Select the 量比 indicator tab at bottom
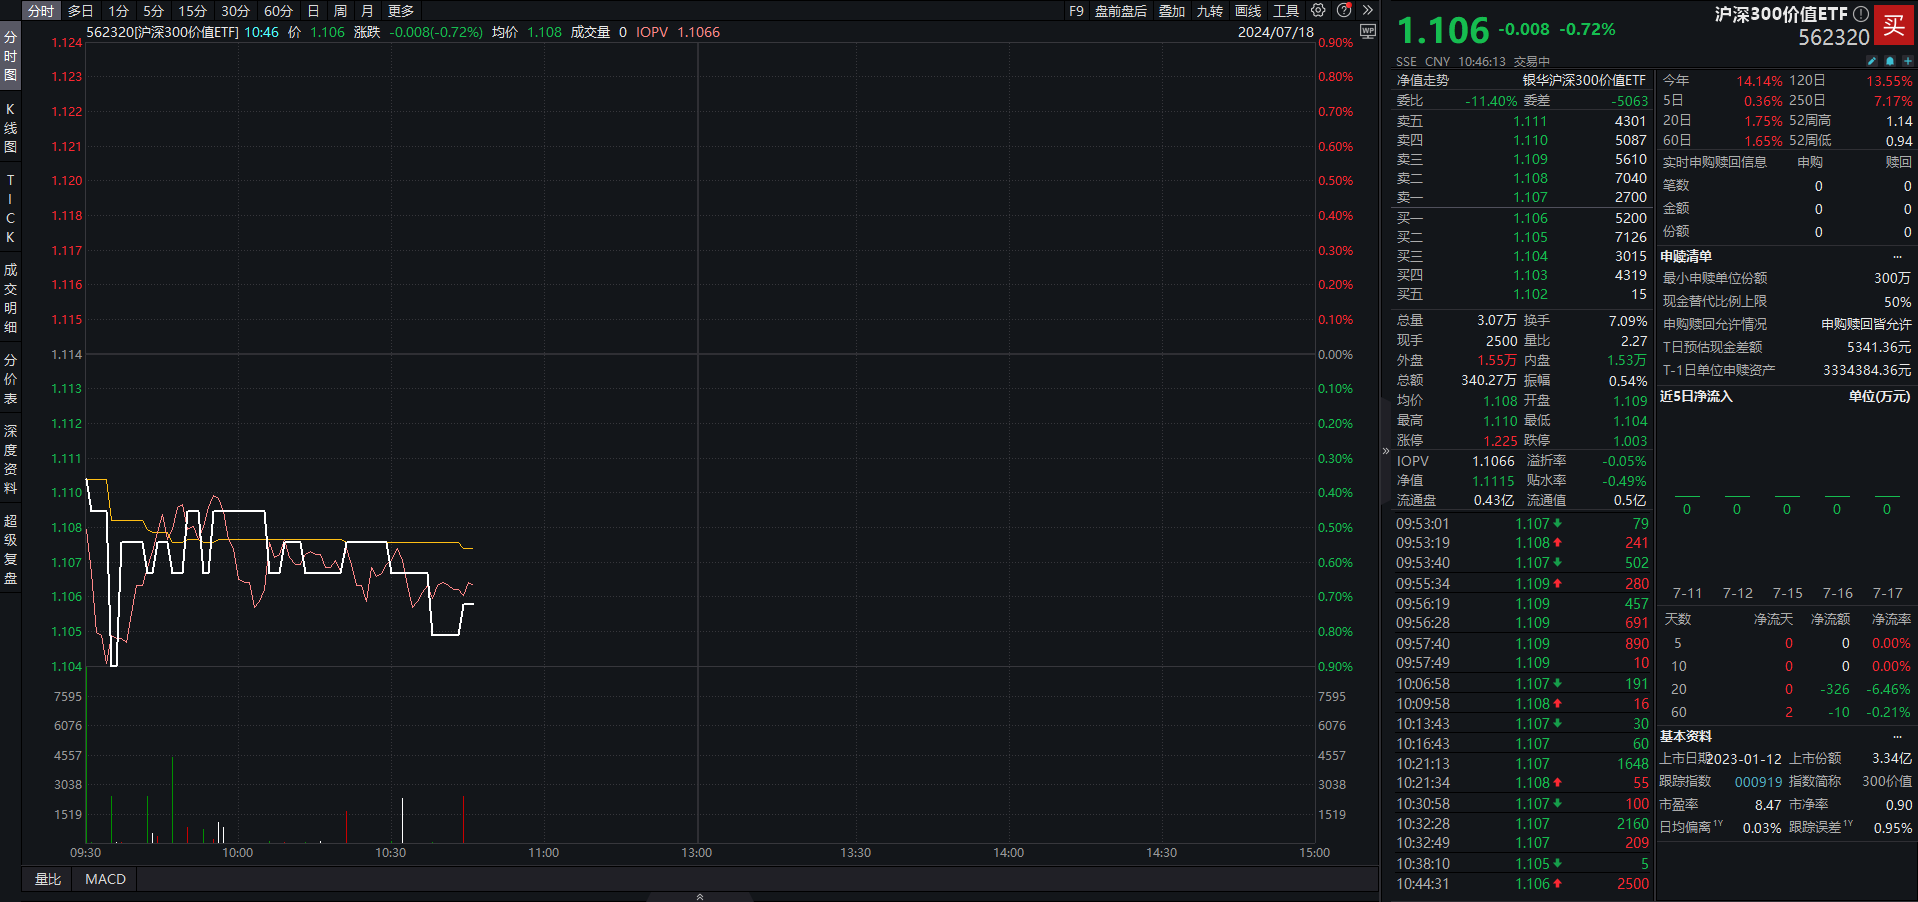Screen dimensions: 1918x902 pyautogui.click(x=48, y=879)
